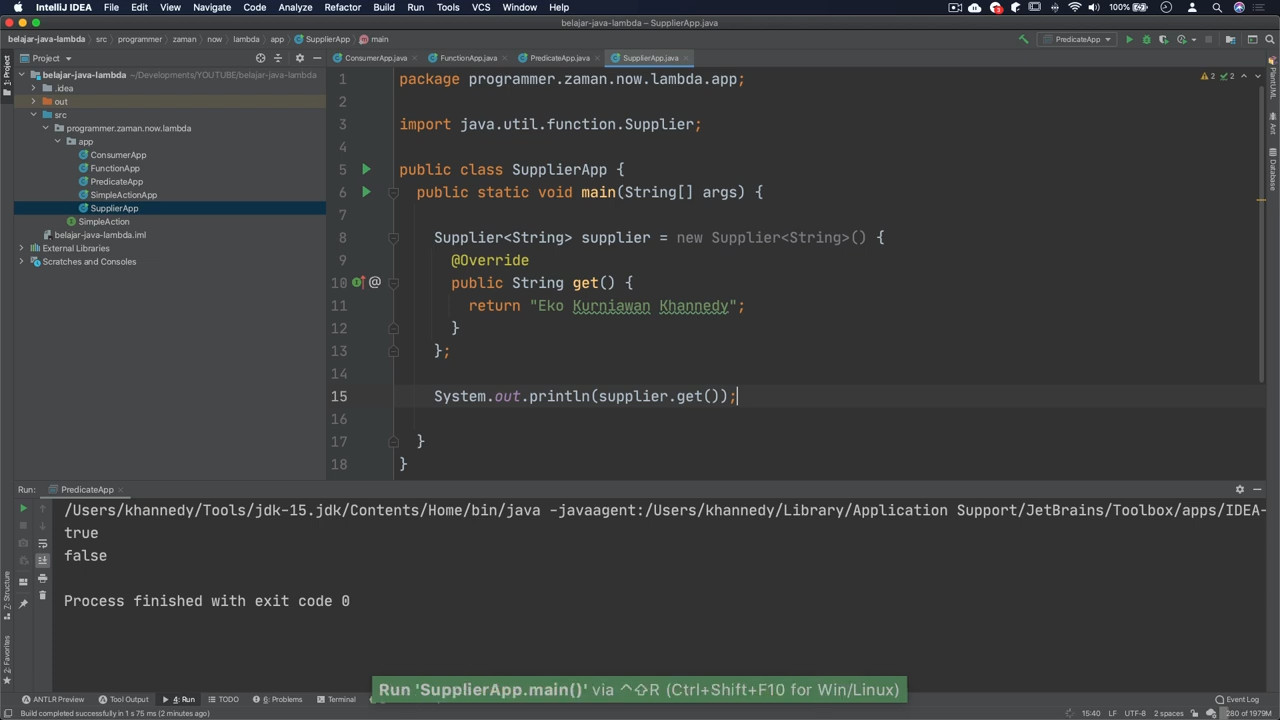This screenshot has width=1280, height=720.
Task: Minimize the Run tool window
Action: pyautogui.click(x=1257, y=490)
